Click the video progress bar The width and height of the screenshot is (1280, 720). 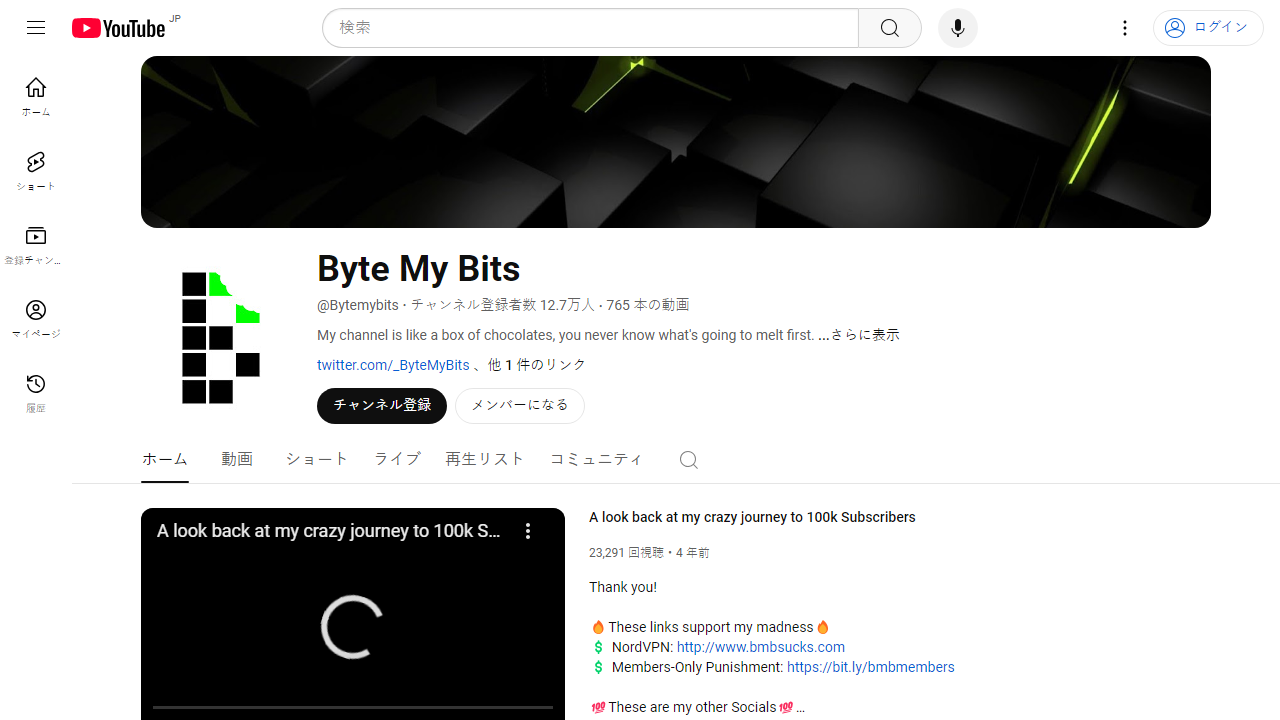[352, 707]
